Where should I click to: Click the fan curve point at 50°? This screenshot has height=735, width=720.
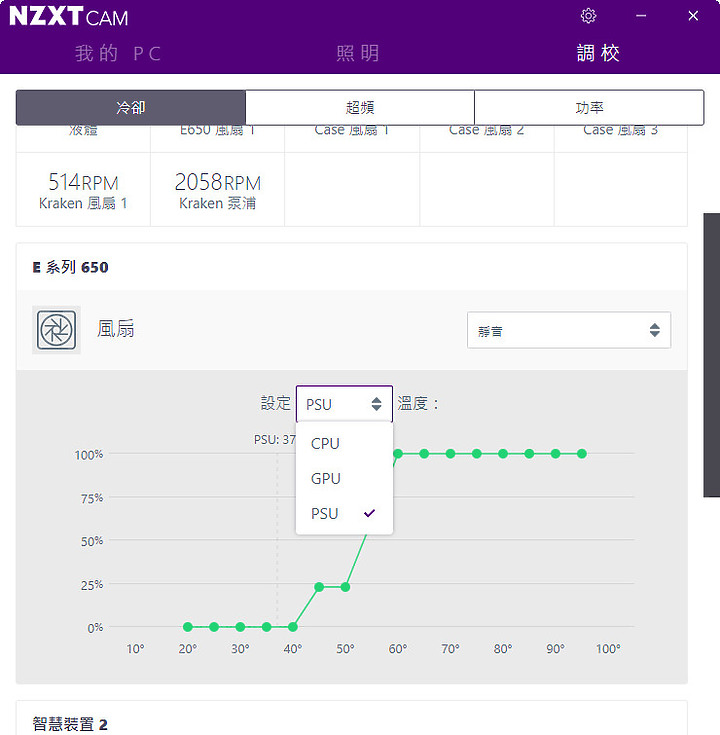pos(345,587)
